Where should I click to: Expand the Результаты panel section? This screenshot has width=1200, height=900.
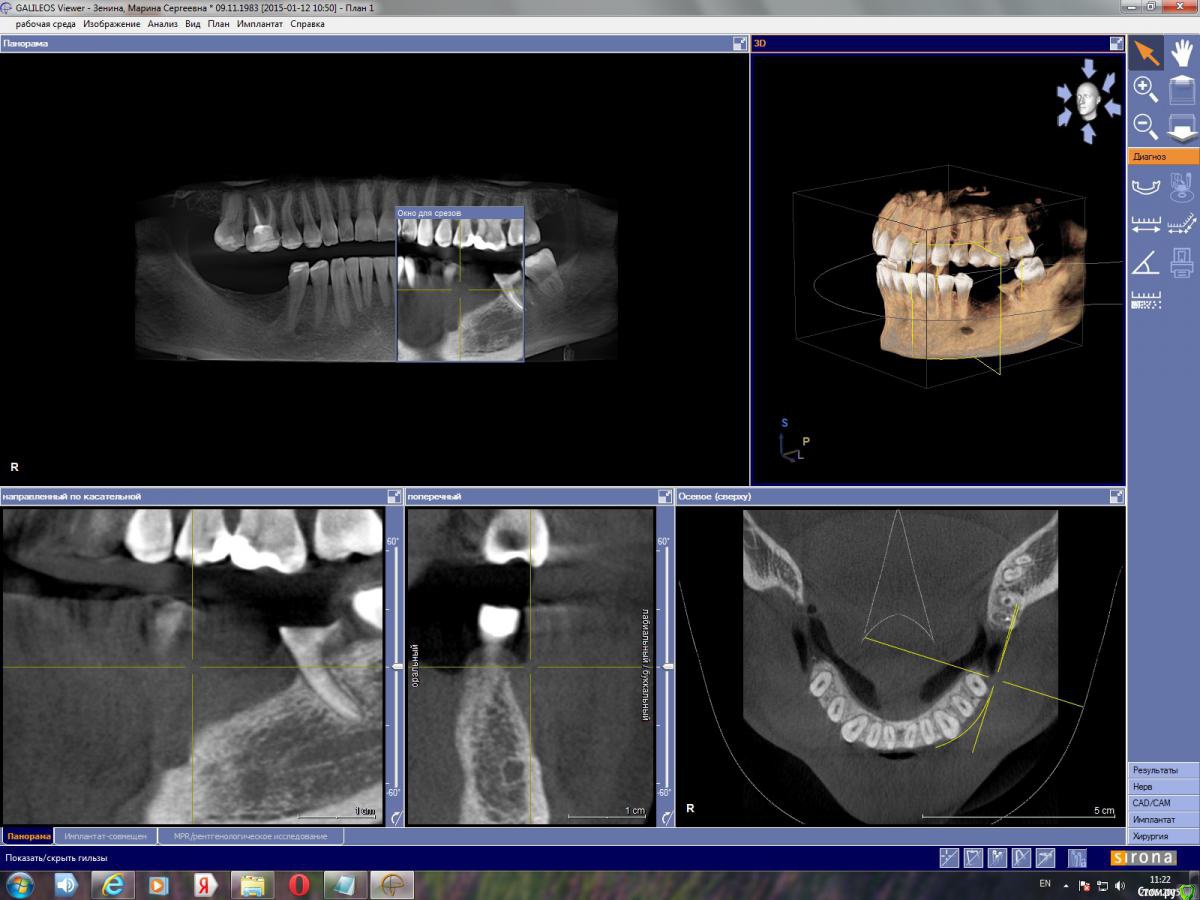click(1163, 770)
